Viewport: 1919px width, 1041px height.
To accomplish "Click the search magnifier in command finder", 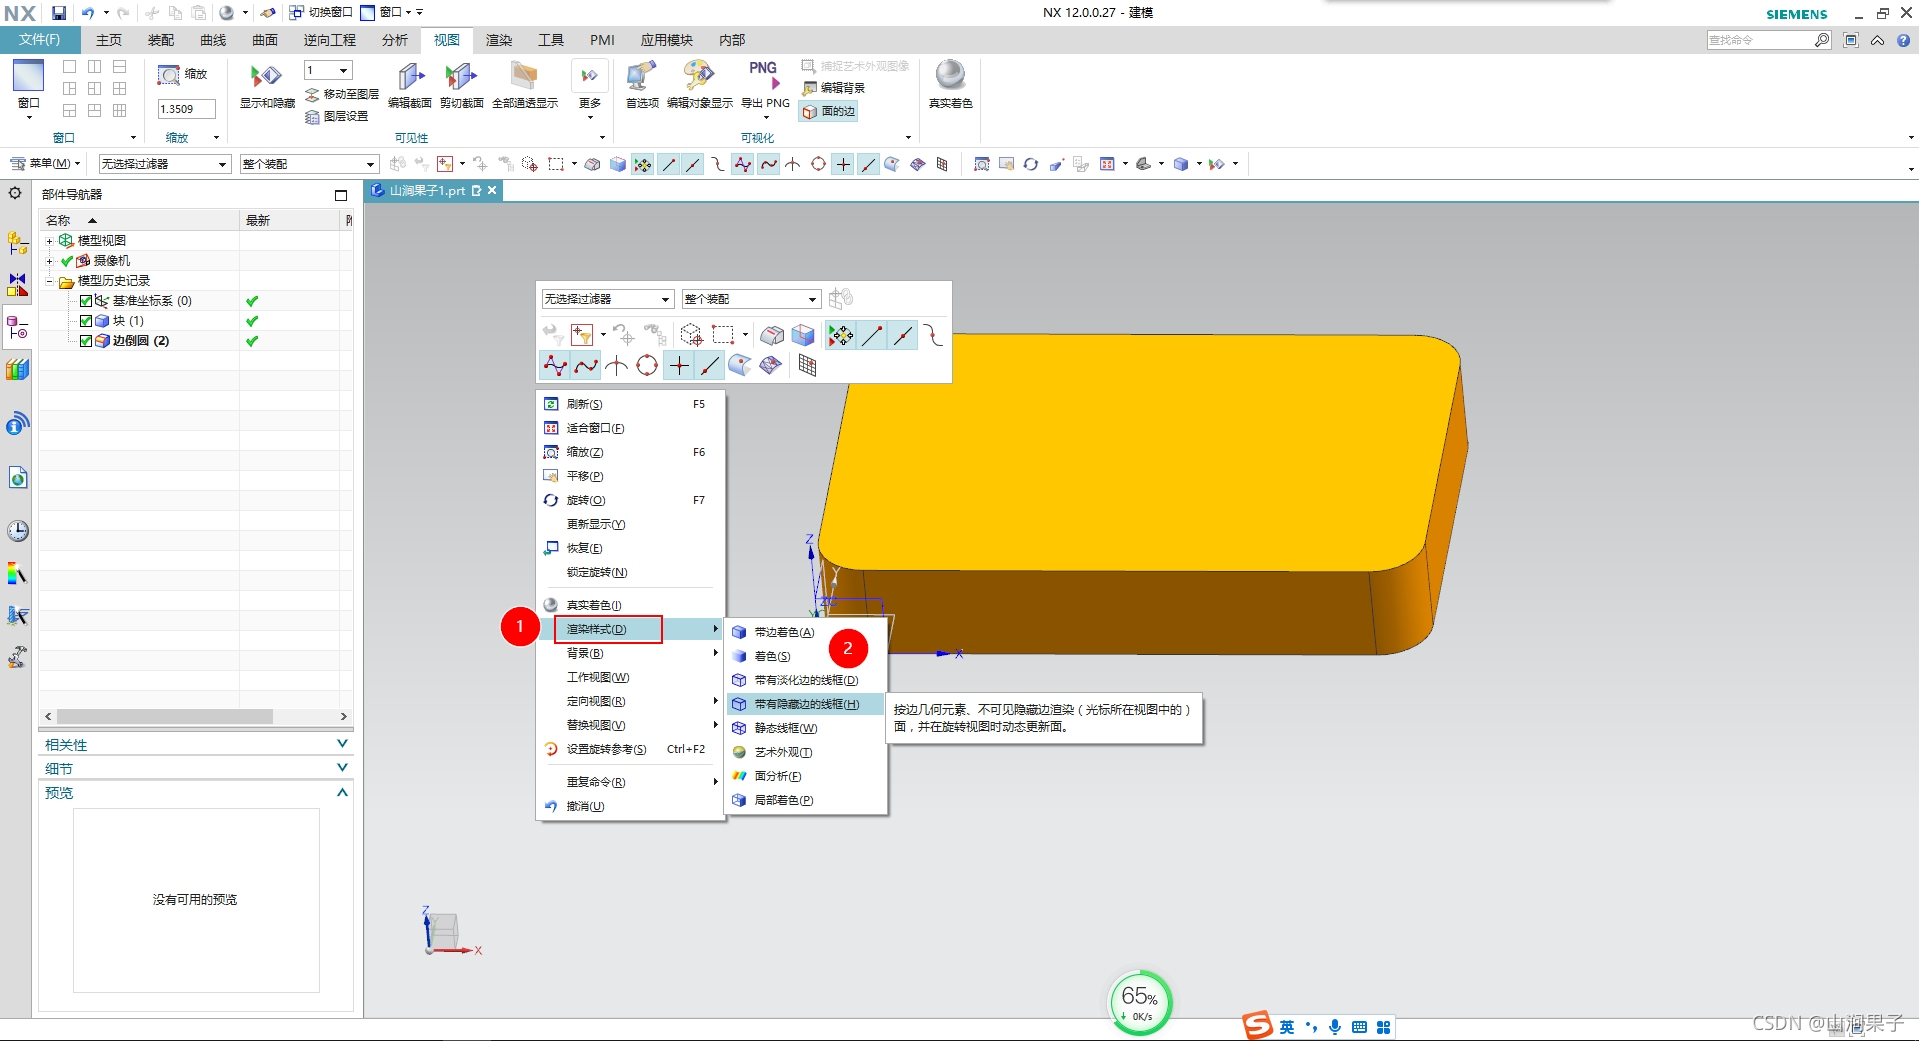I will pyautogui.click(x=1822, y=40).
